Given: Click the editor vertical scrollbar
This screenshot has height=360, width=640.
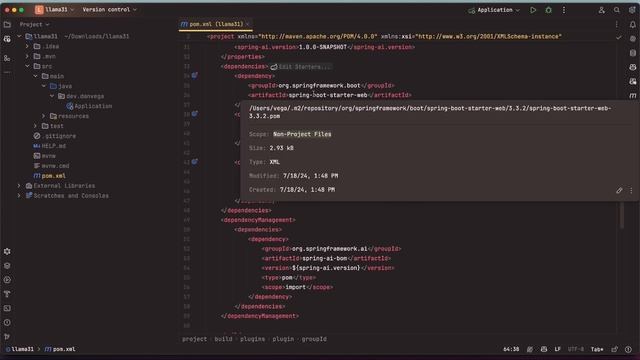Looking at the screenshot, I should [622, 216].
